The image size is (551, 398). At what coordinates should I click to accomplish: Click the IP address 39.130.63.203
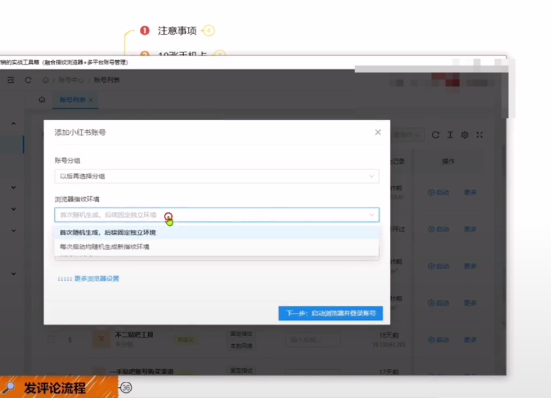coord(389,345)
